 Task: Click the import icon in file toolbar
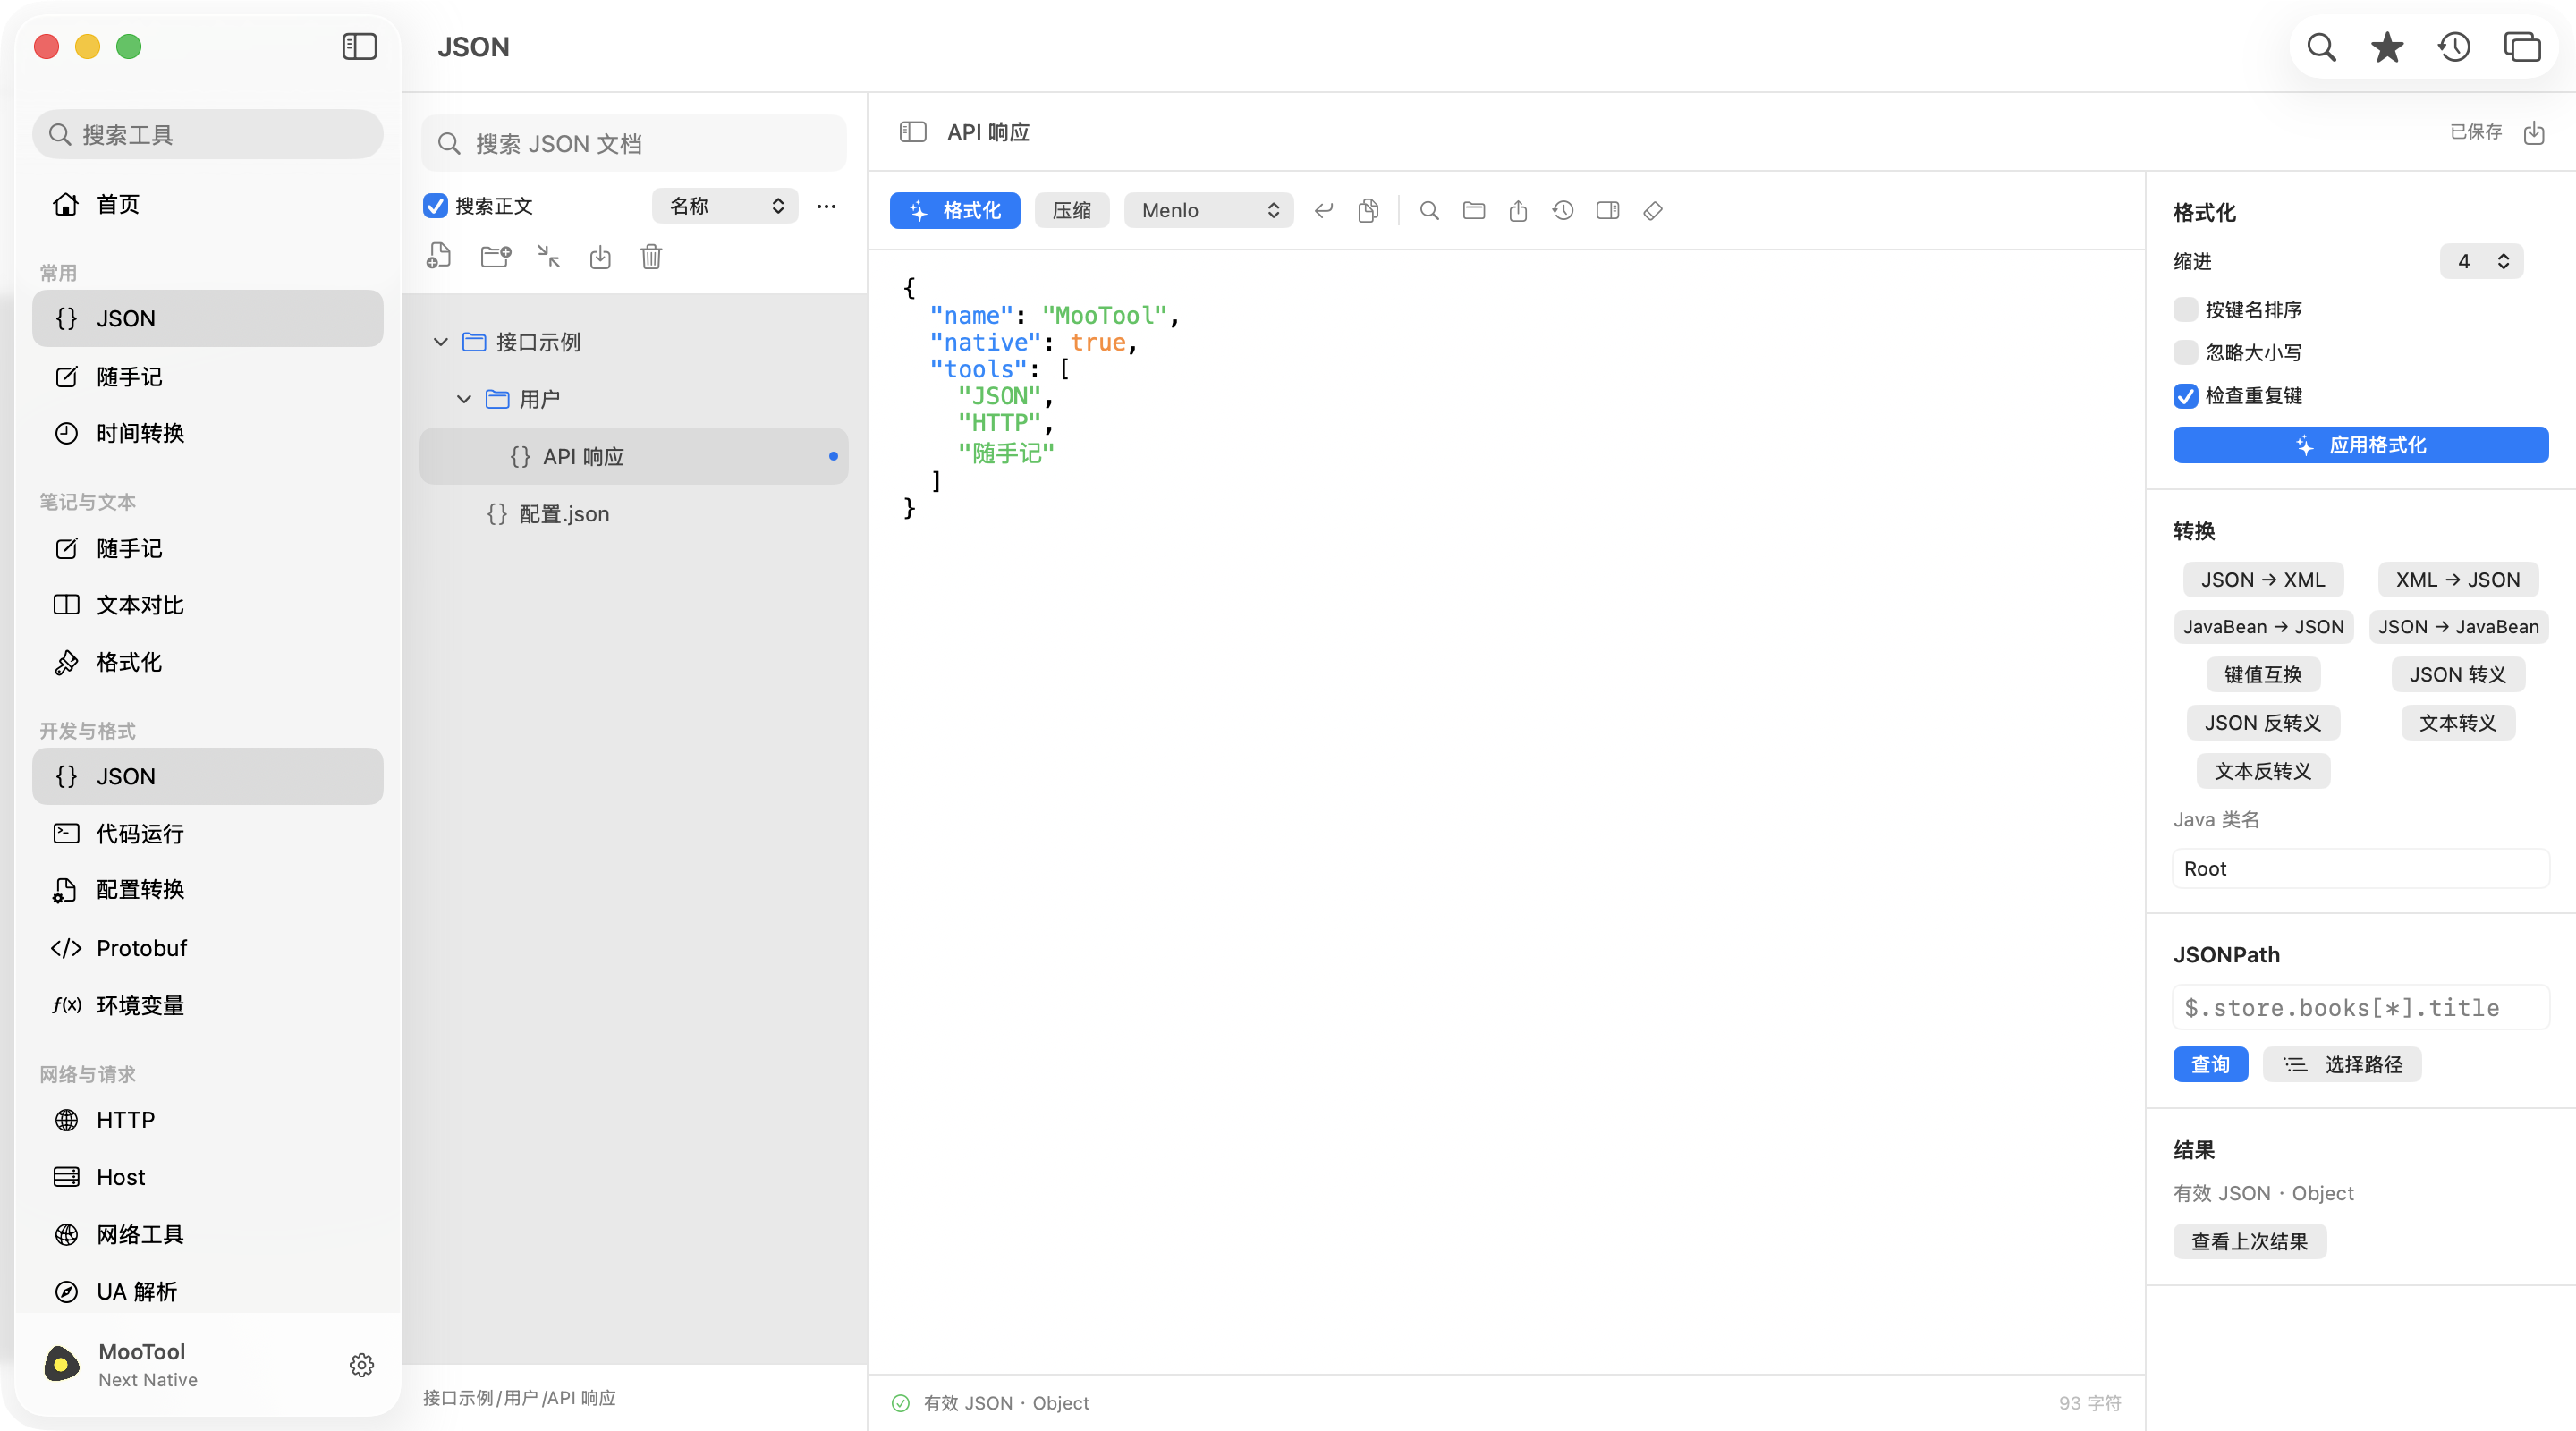(600, 257)
